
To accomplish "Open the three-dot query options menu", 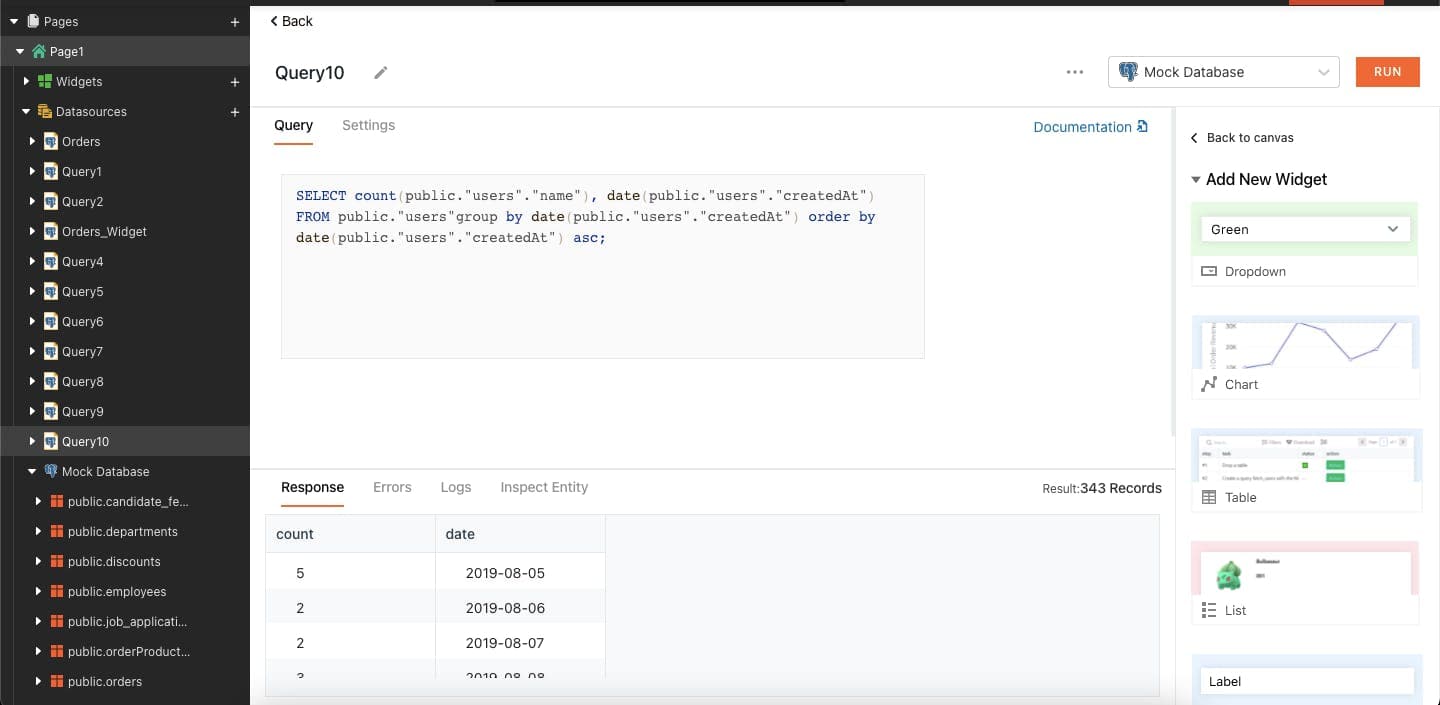I will 1075,72.
